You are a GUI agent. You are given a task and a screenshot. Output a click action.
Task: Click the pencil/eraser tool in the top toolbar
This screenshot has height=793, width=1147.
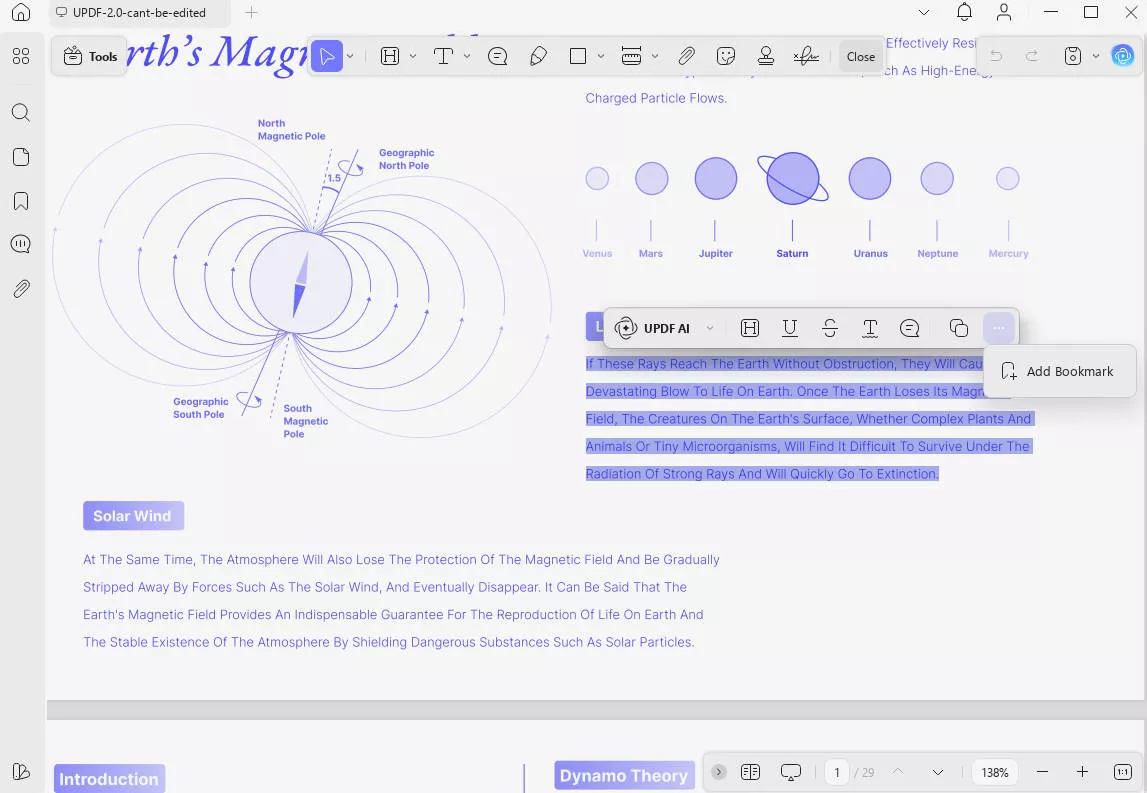[x=538, y=57]
